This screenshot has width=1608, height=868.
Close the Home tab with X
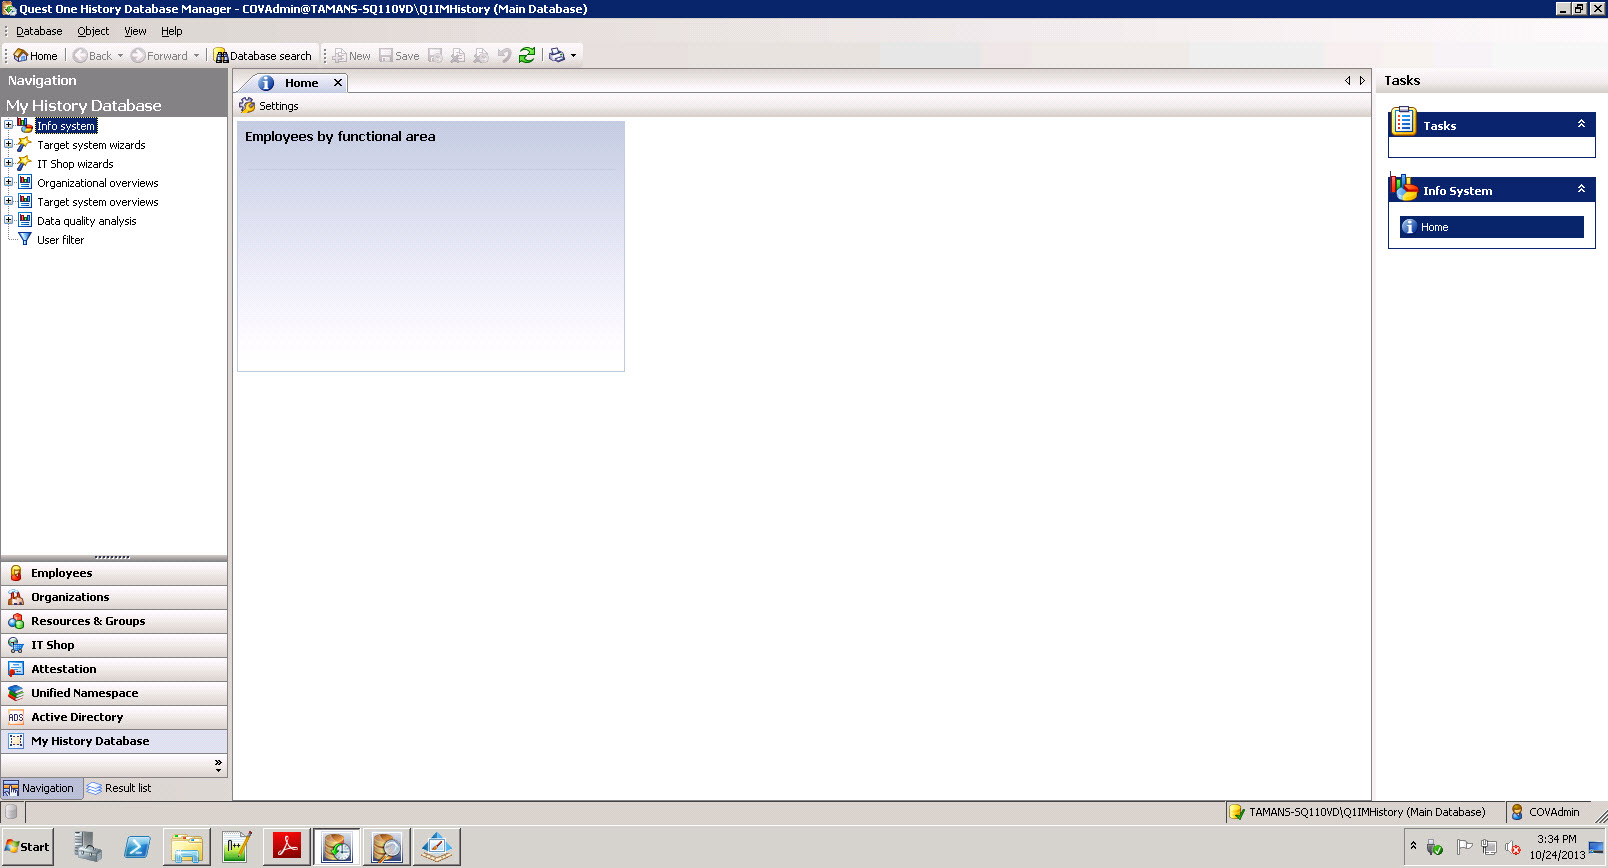pos(338,83)
